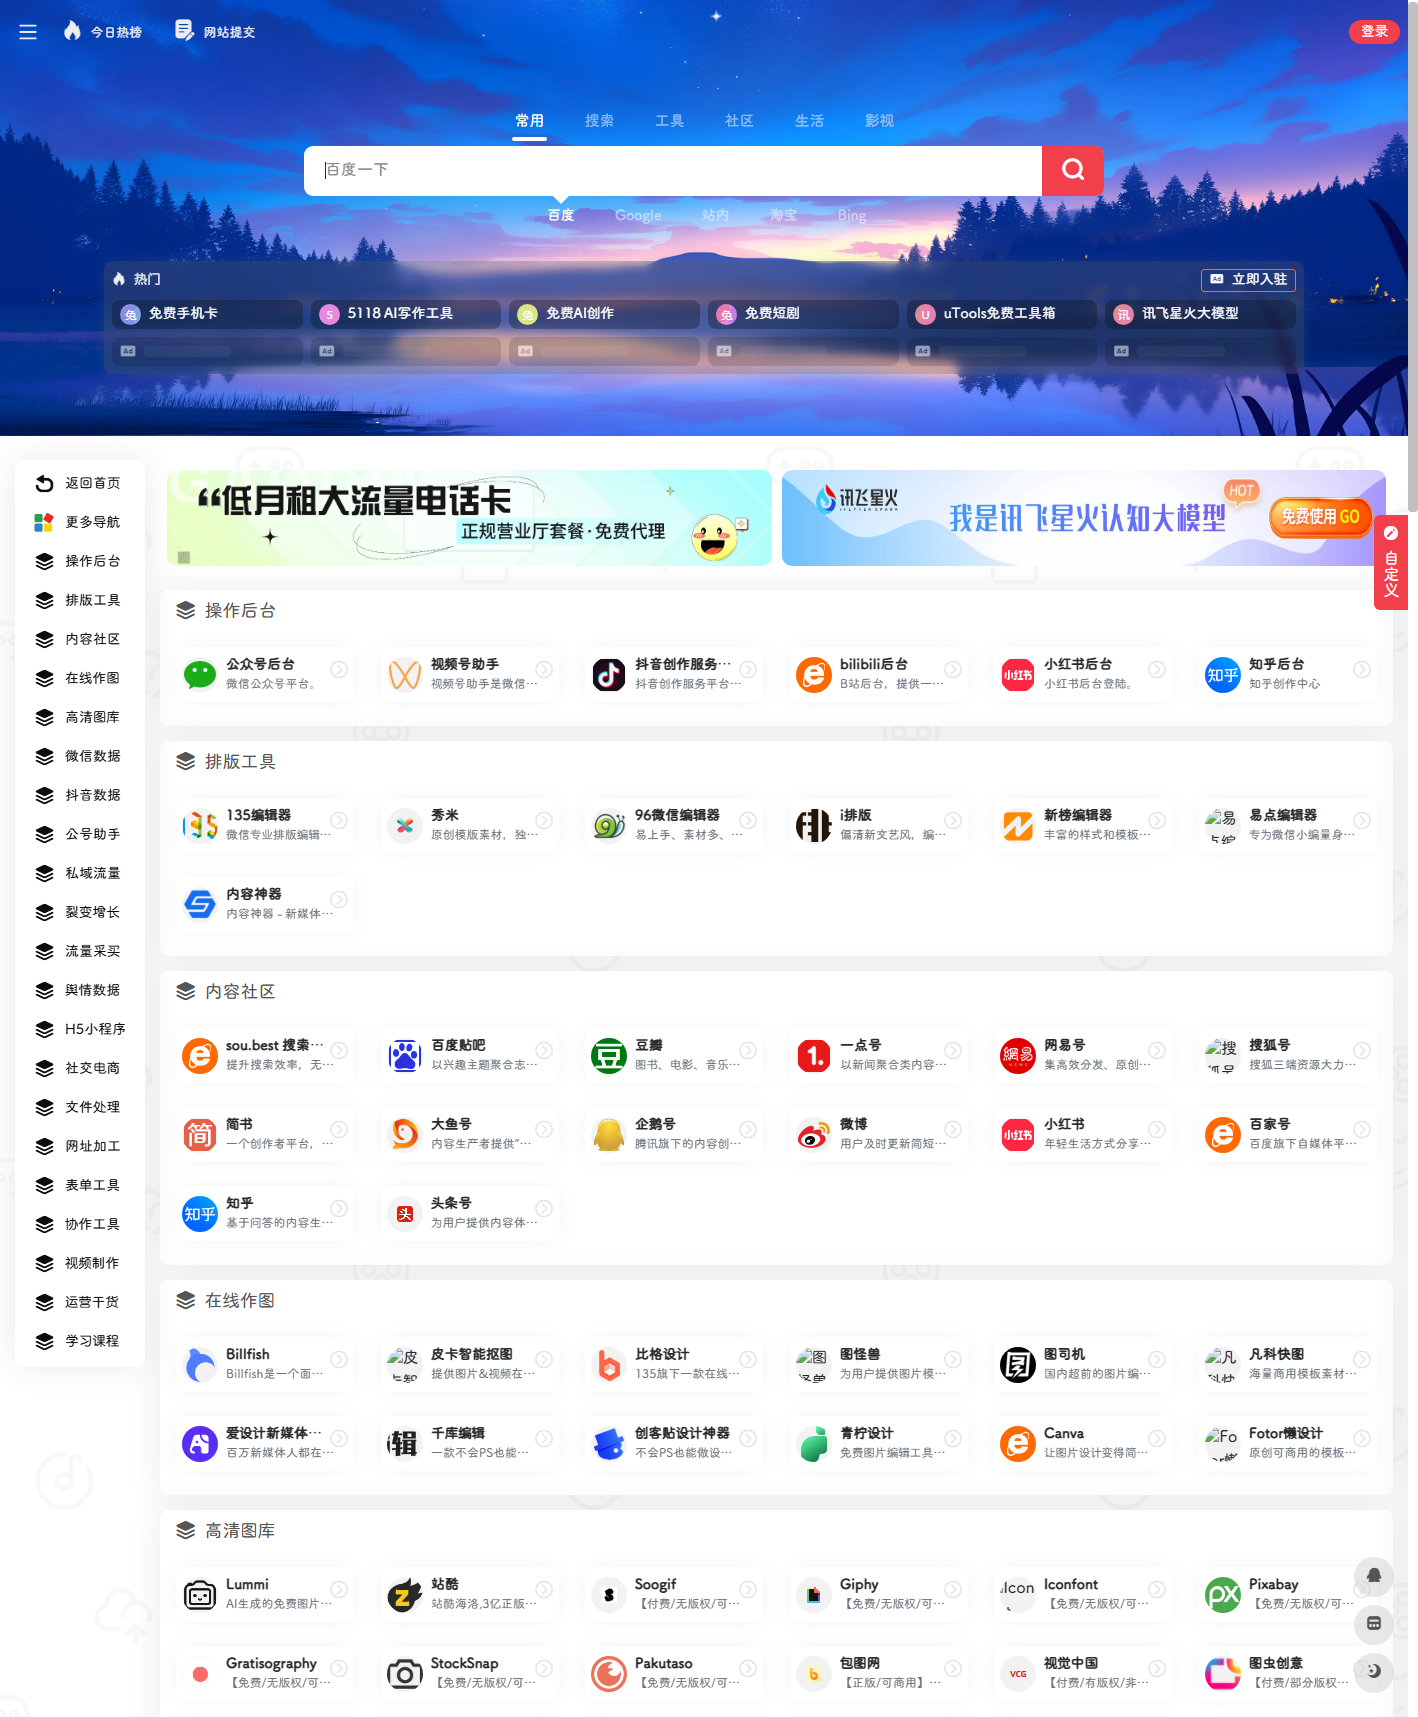Select the 搜索 search tab
1418x1717 pixels.
[599, 121]
